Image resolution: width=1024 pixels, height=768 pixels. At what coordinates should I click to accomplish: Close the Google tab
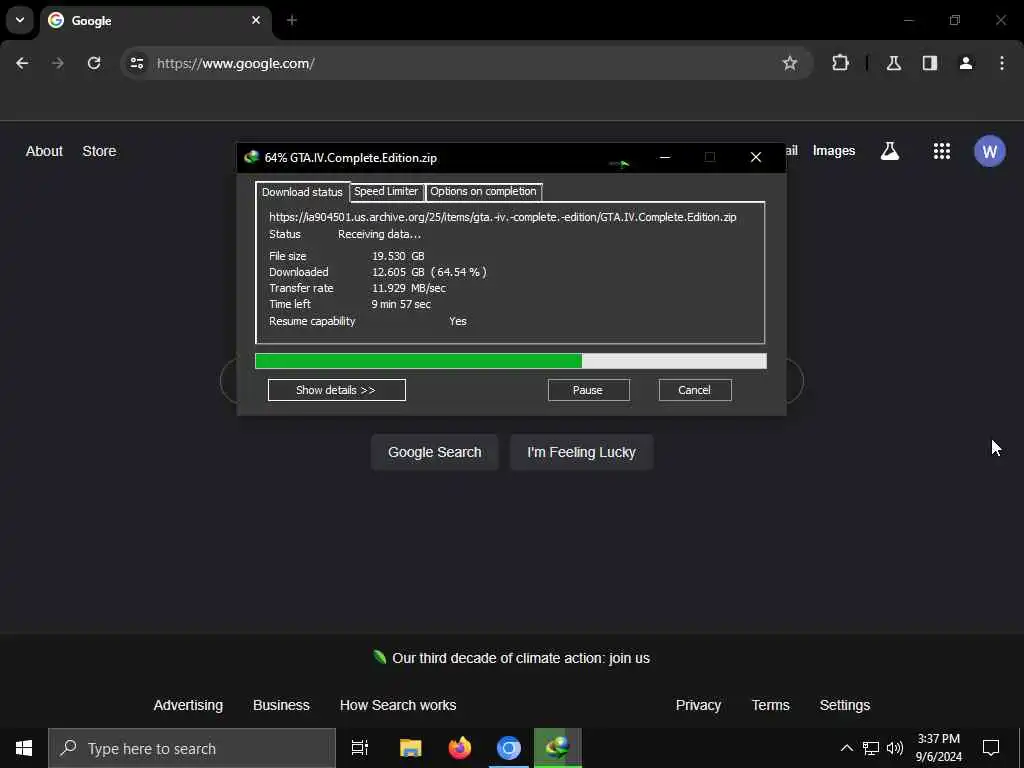[256, 20]
